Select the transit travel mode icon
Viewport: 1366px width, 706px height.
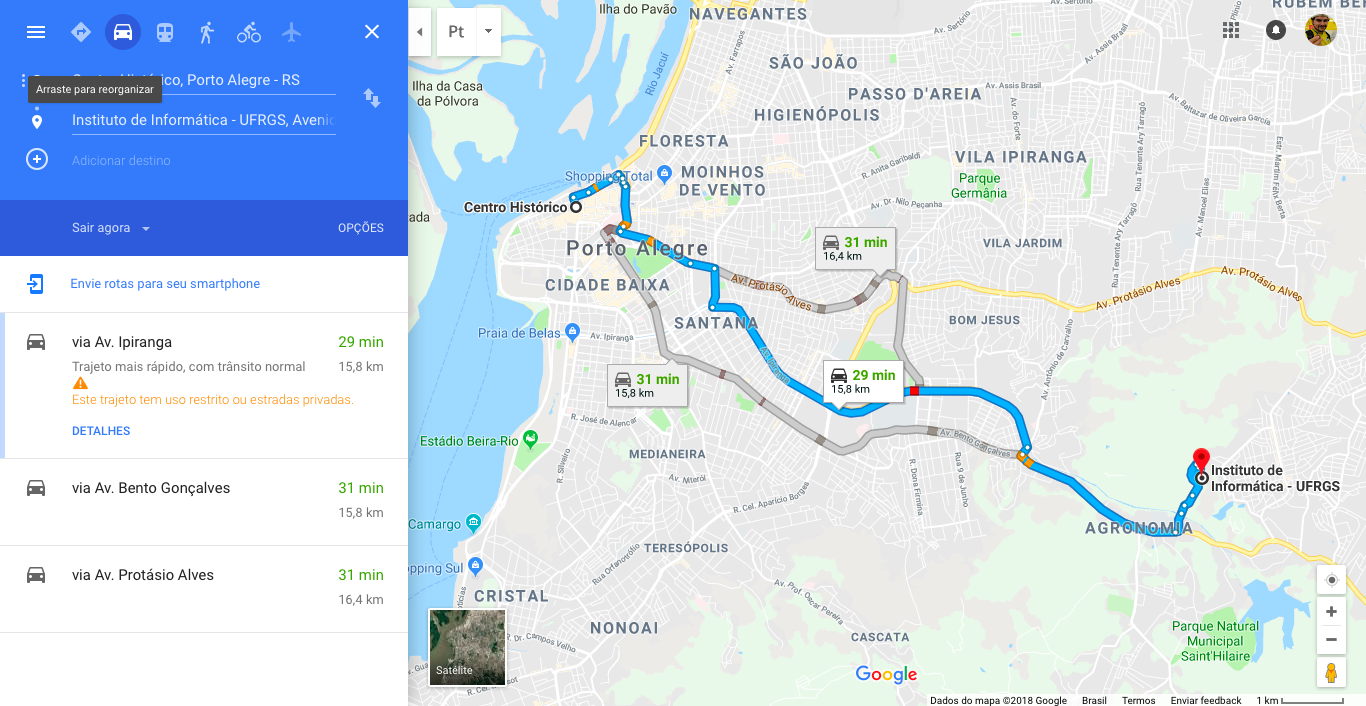pos(165,32)
